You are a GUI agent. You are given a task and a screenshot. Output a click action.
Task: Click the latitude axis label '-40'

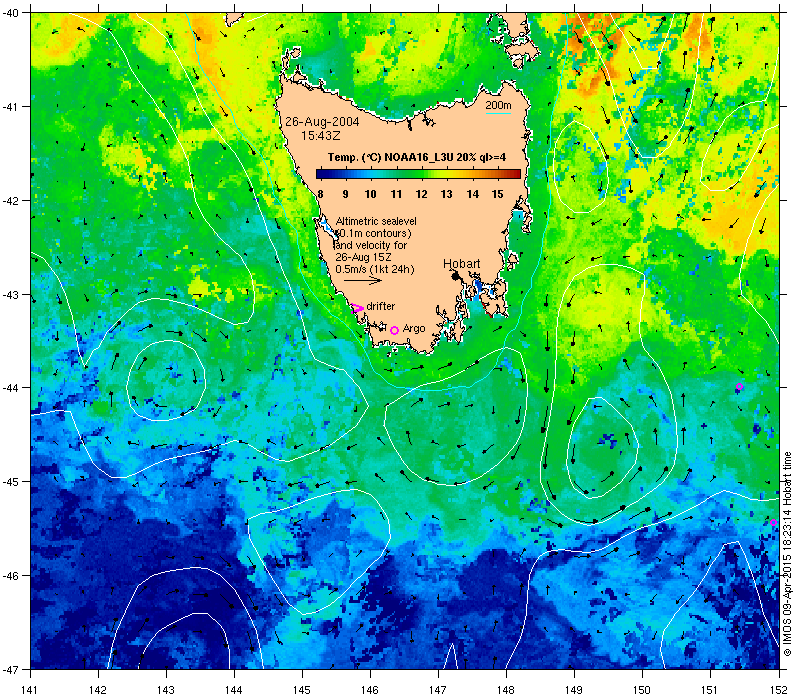[x=10, y=13]
